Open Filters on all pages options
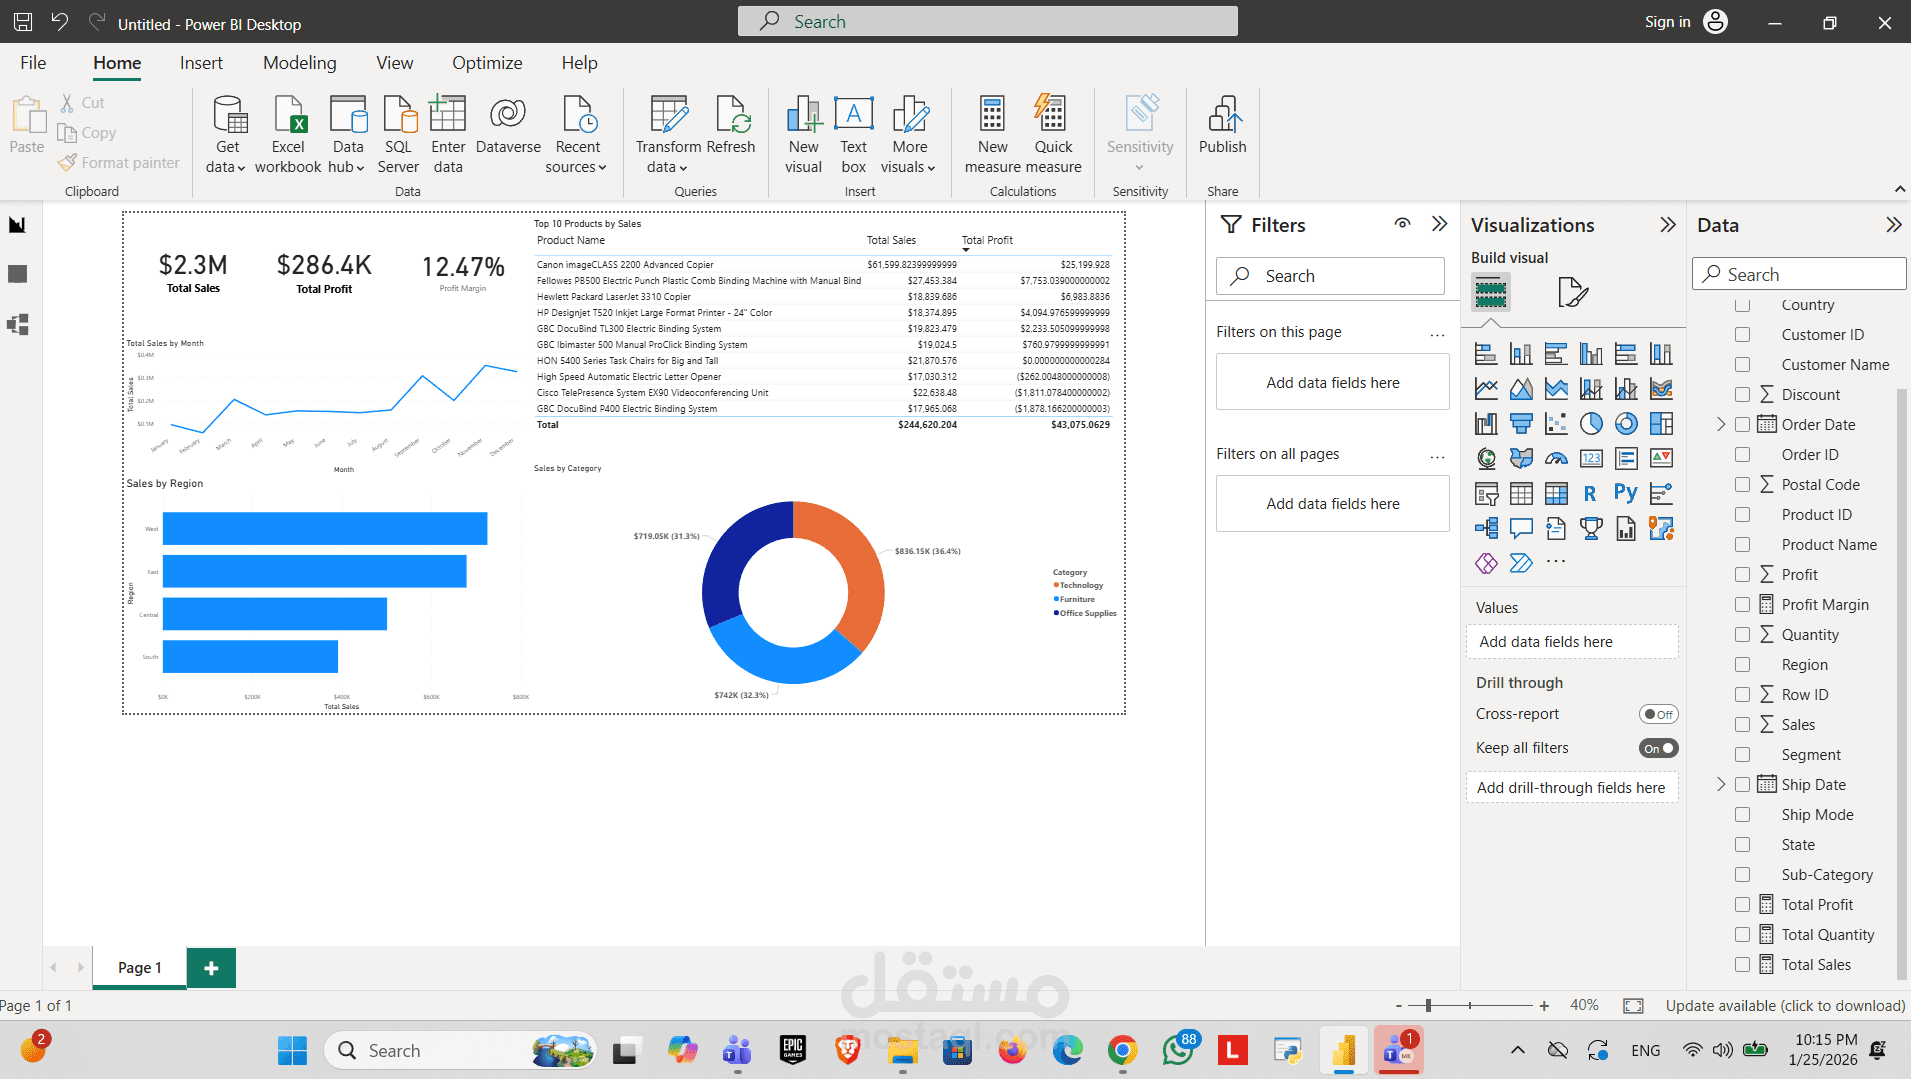Screen dimensions: 1911x1079 1437,455
